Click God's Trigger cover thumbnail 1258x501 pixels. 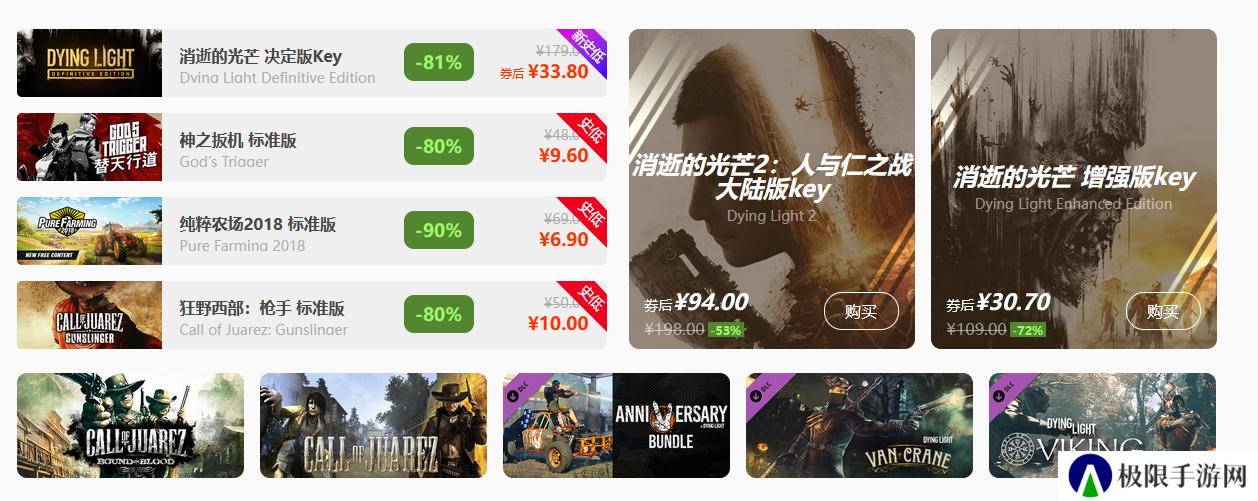[89, 147]
